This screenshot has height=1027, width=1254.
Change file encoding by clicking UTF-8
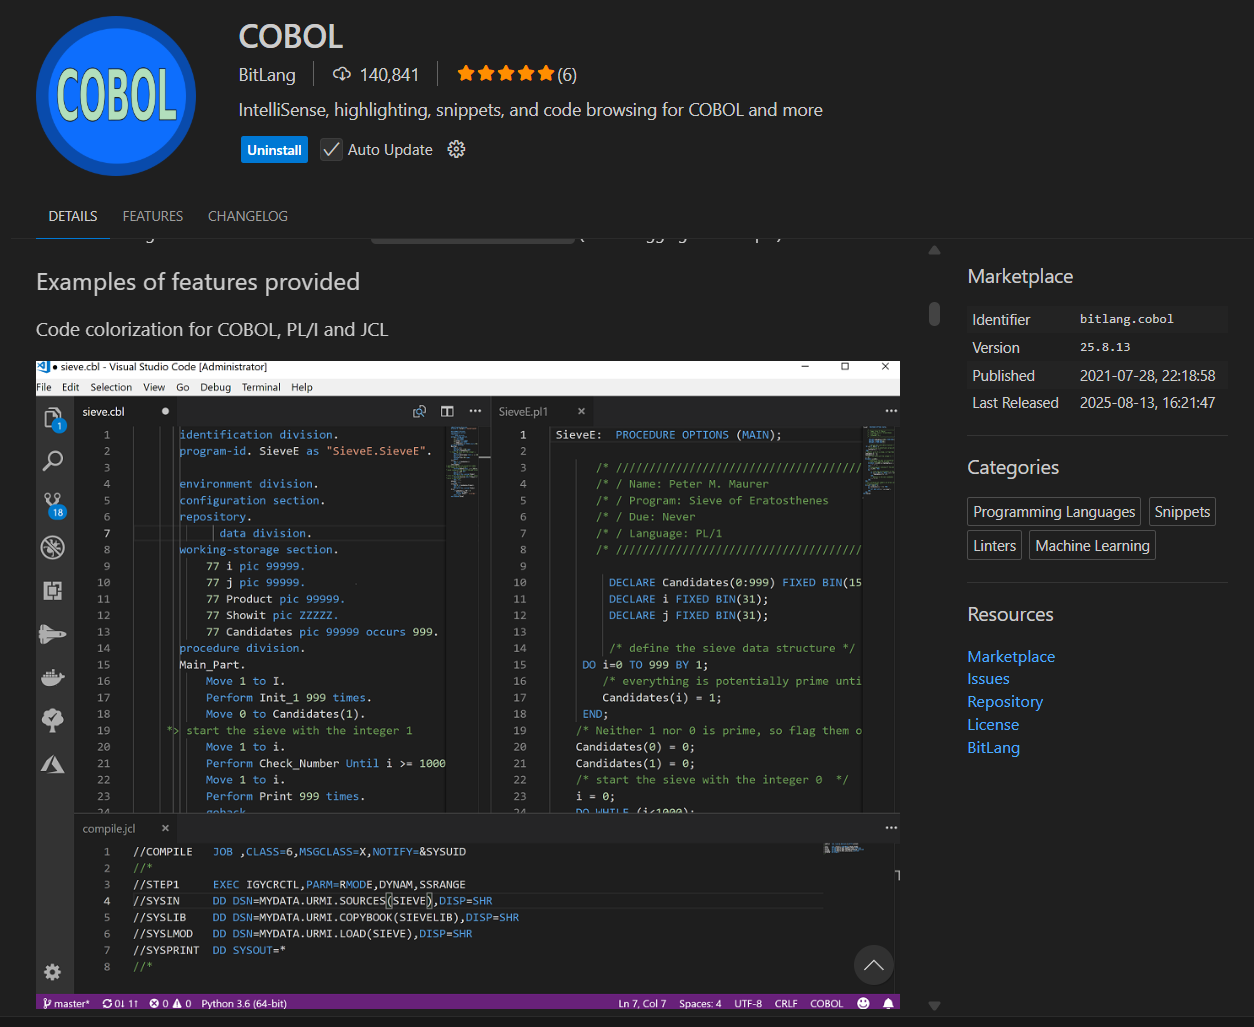pyautogui.click(x=748, y=1002)
